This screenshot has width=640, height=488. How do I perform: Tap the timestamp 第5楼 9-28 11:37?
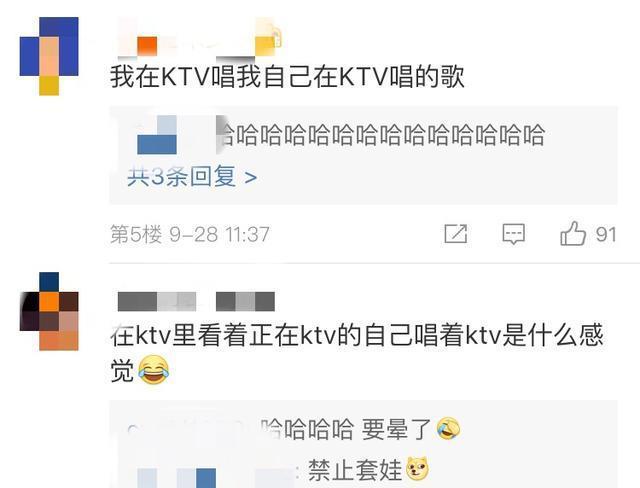coord(190,235)
